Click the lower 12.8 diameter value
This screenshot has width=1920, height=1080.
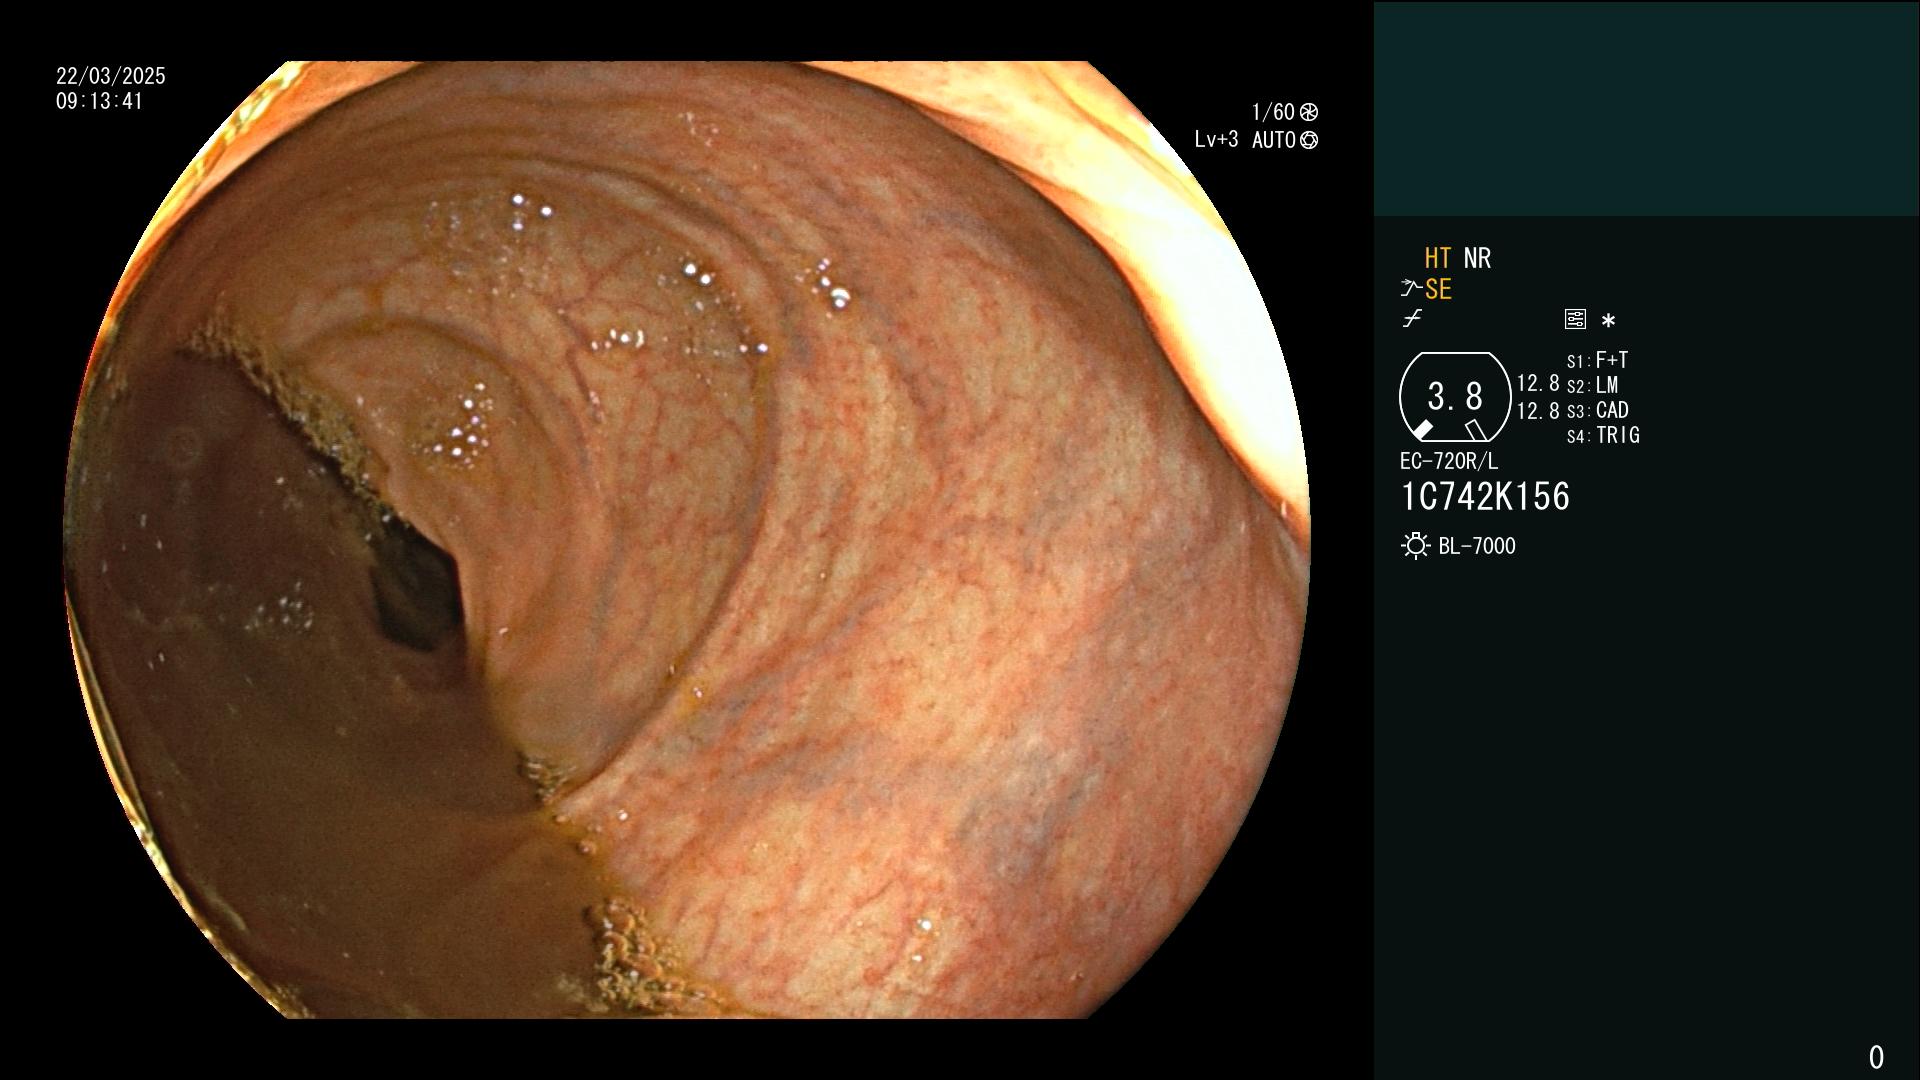1538,411
